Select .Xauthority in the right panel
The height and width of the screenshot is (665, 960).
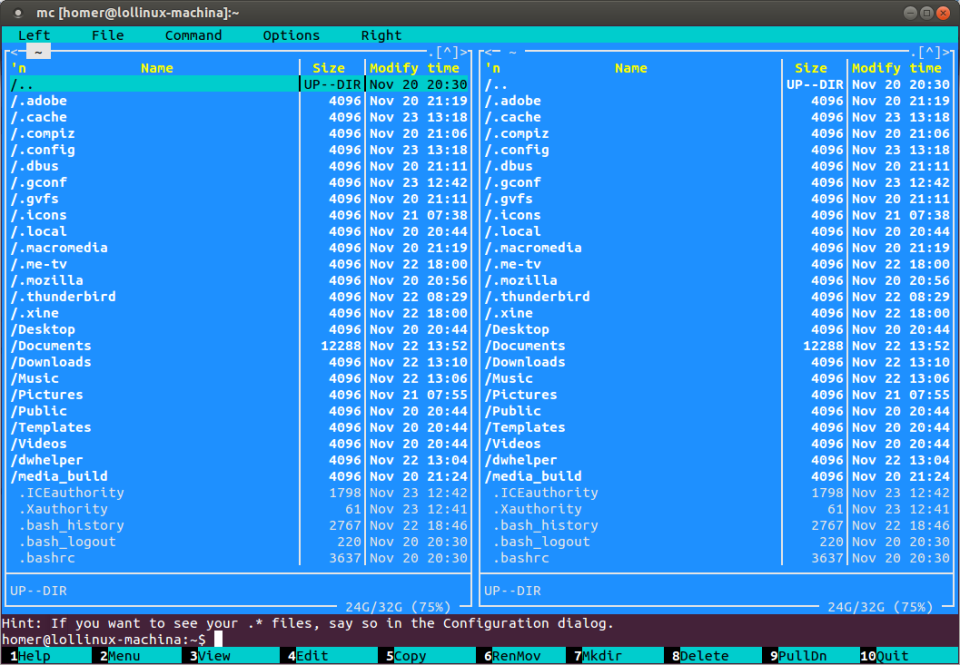[x=718, y=509]
